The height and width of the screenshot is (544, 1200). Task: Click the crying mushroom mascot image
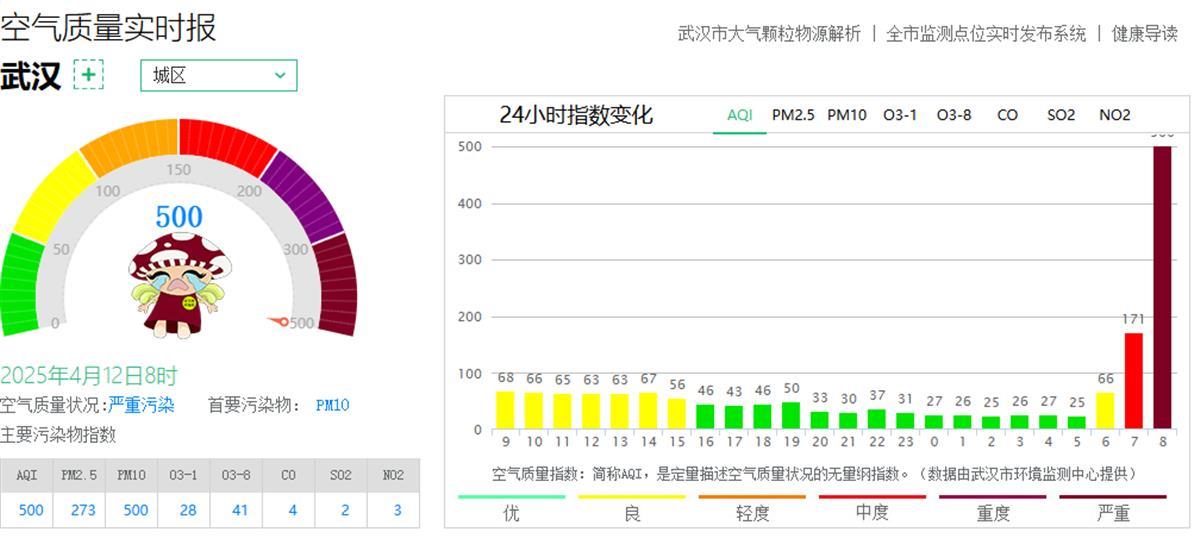click(x=180, y=285)
